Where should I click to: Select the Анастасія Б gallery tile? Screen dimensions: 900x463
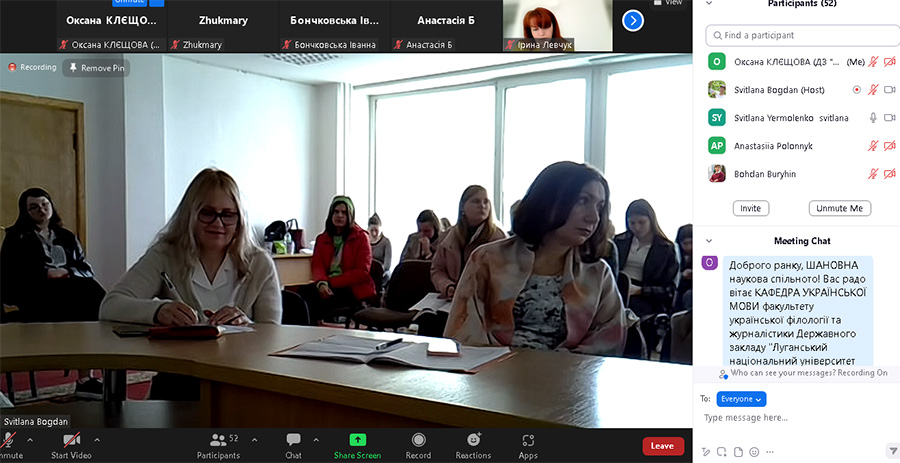446,26
